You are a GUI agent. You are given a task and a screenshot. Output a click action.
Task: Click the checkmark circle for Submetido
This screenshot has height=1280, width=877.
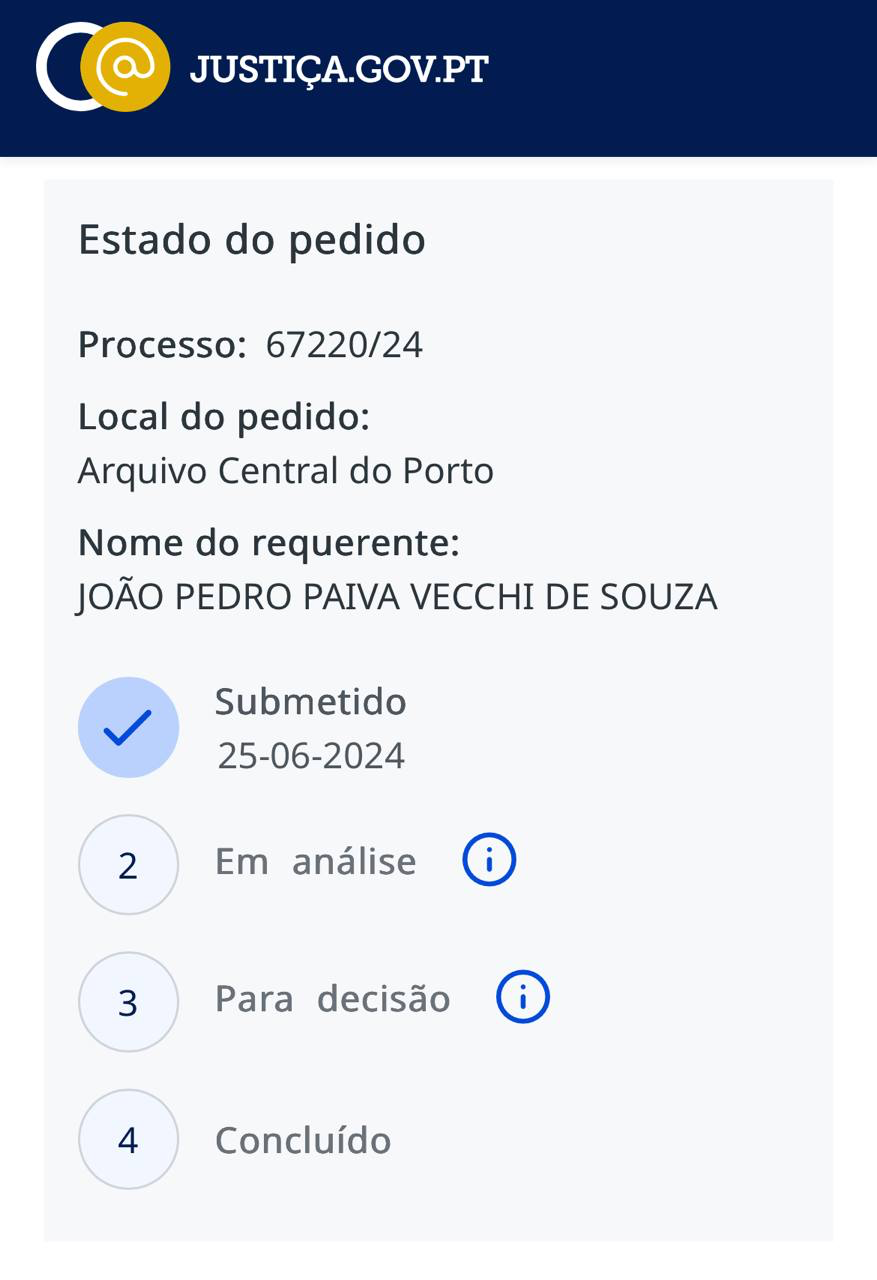click(128, 727)
